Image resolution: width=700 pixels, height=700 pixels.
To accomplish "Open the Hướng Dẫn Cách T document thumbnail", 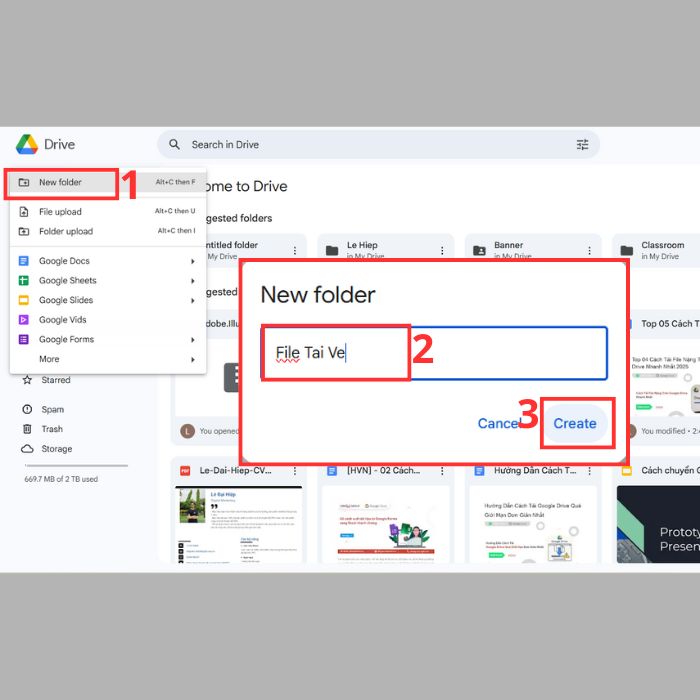I will tap(533, 525).
